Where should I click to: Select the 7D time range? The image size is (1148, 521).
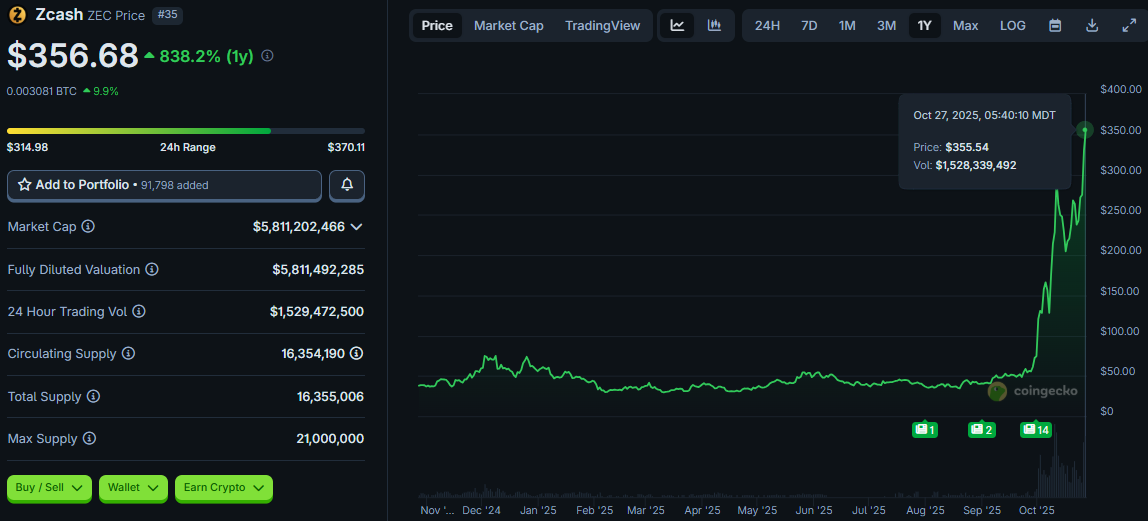click(809, 25)
